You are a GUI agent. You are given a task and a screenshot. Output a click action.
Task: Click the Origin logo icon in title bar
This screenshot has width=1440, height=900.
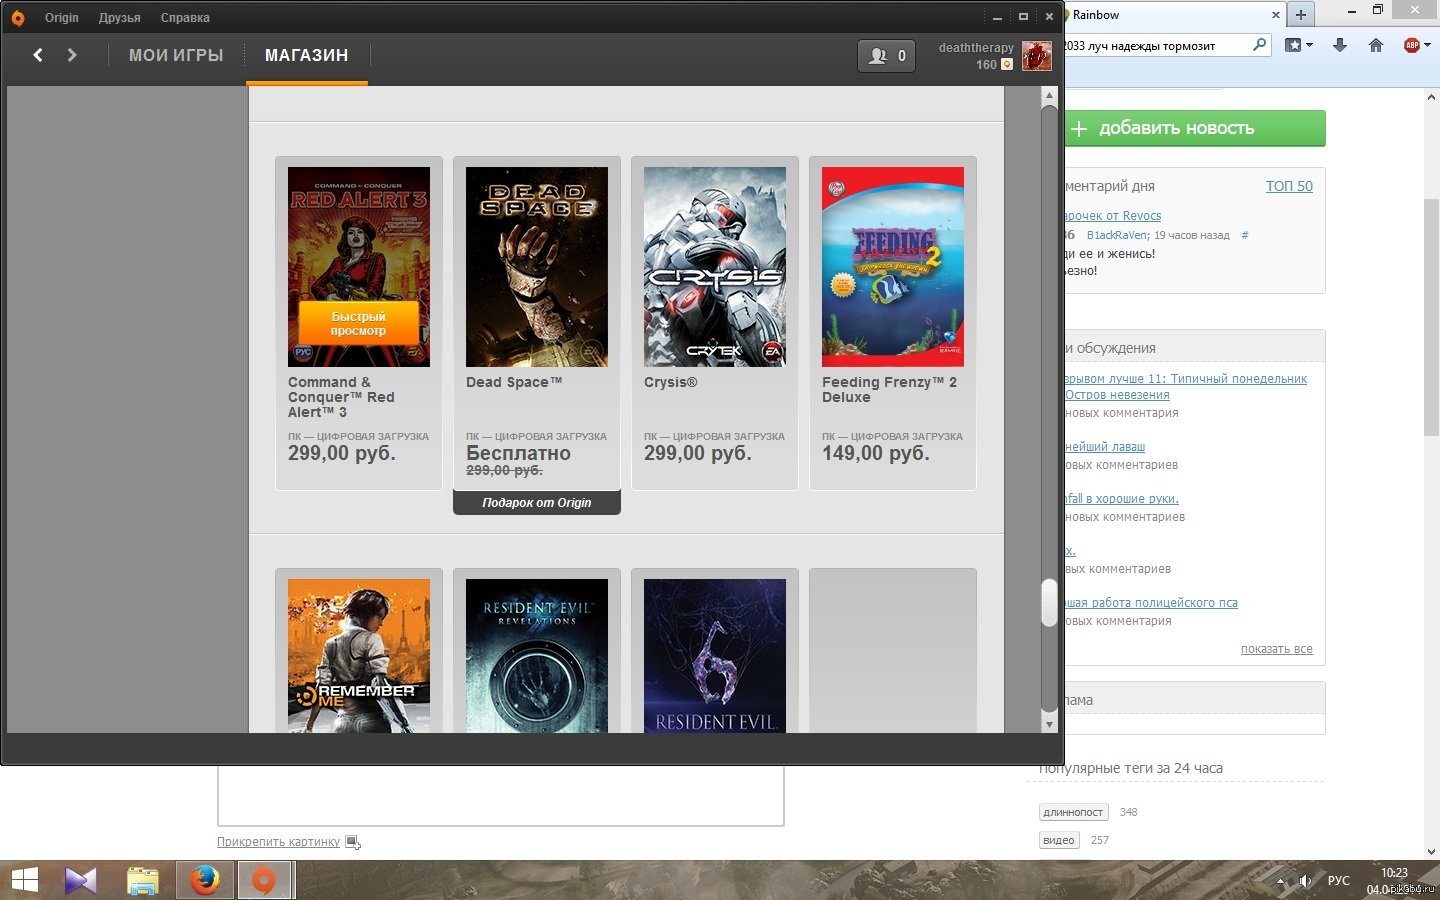click(17, 17)
